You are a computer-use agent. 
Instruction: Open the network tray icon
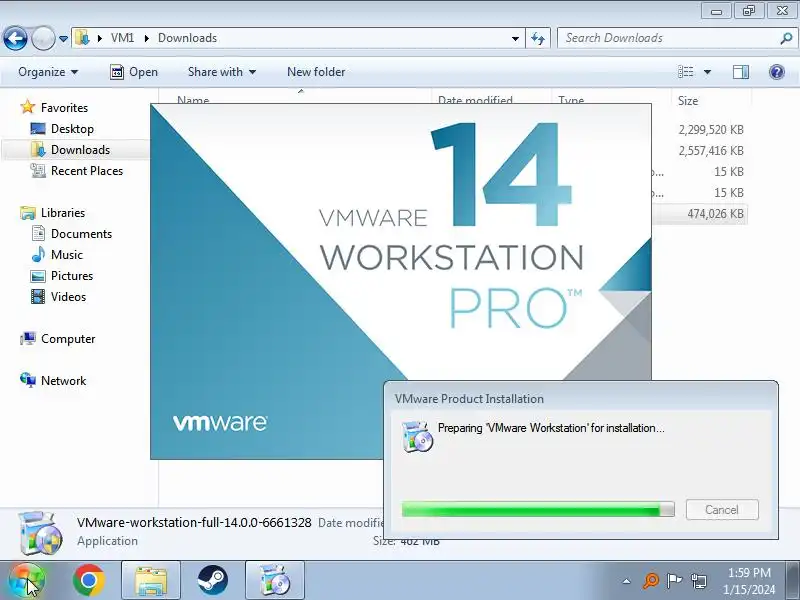(698, 581)
